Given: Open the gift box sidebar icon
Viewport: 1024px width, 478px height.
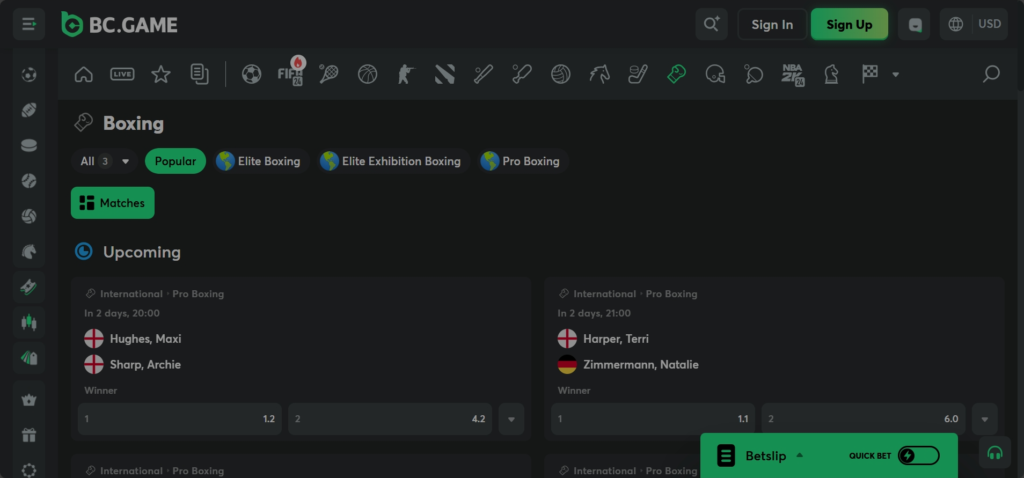Looking at the screenshot, I should 29,435.
